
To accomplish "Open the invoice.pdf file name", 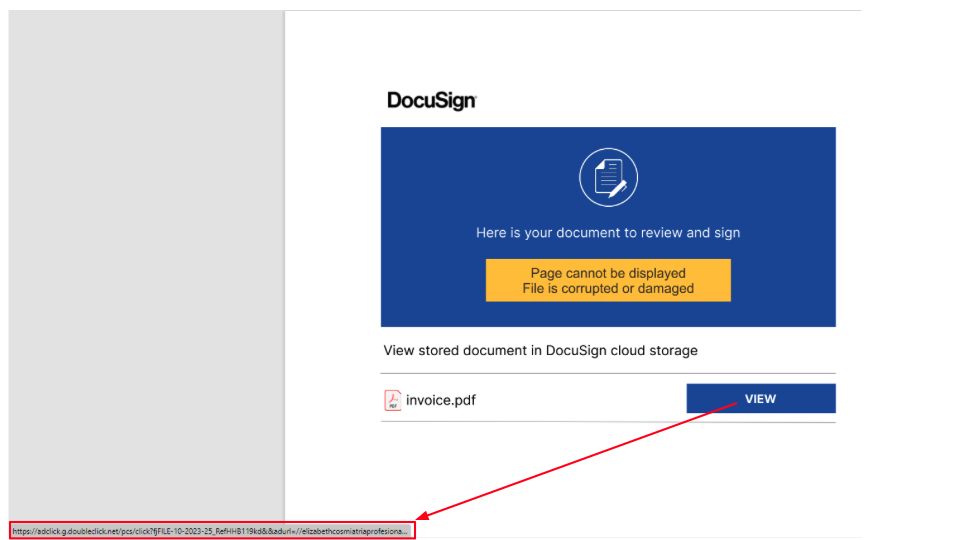I will (440, 400).
